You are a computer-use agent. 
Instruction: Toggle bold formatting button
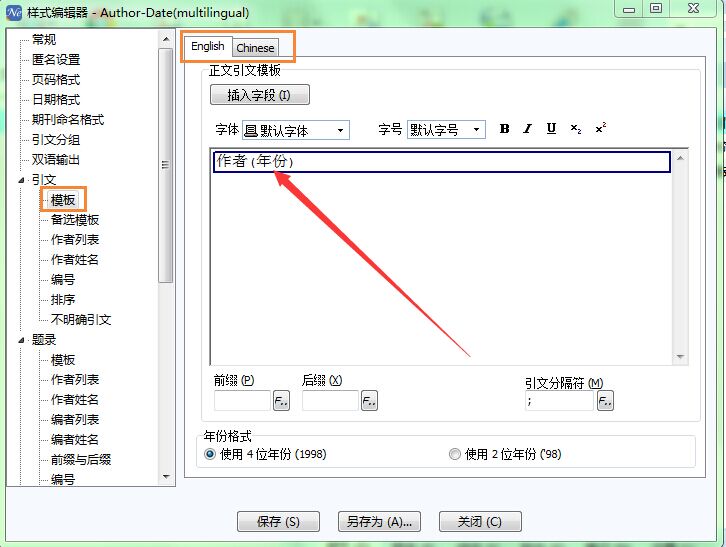click(x=504, y=129)
